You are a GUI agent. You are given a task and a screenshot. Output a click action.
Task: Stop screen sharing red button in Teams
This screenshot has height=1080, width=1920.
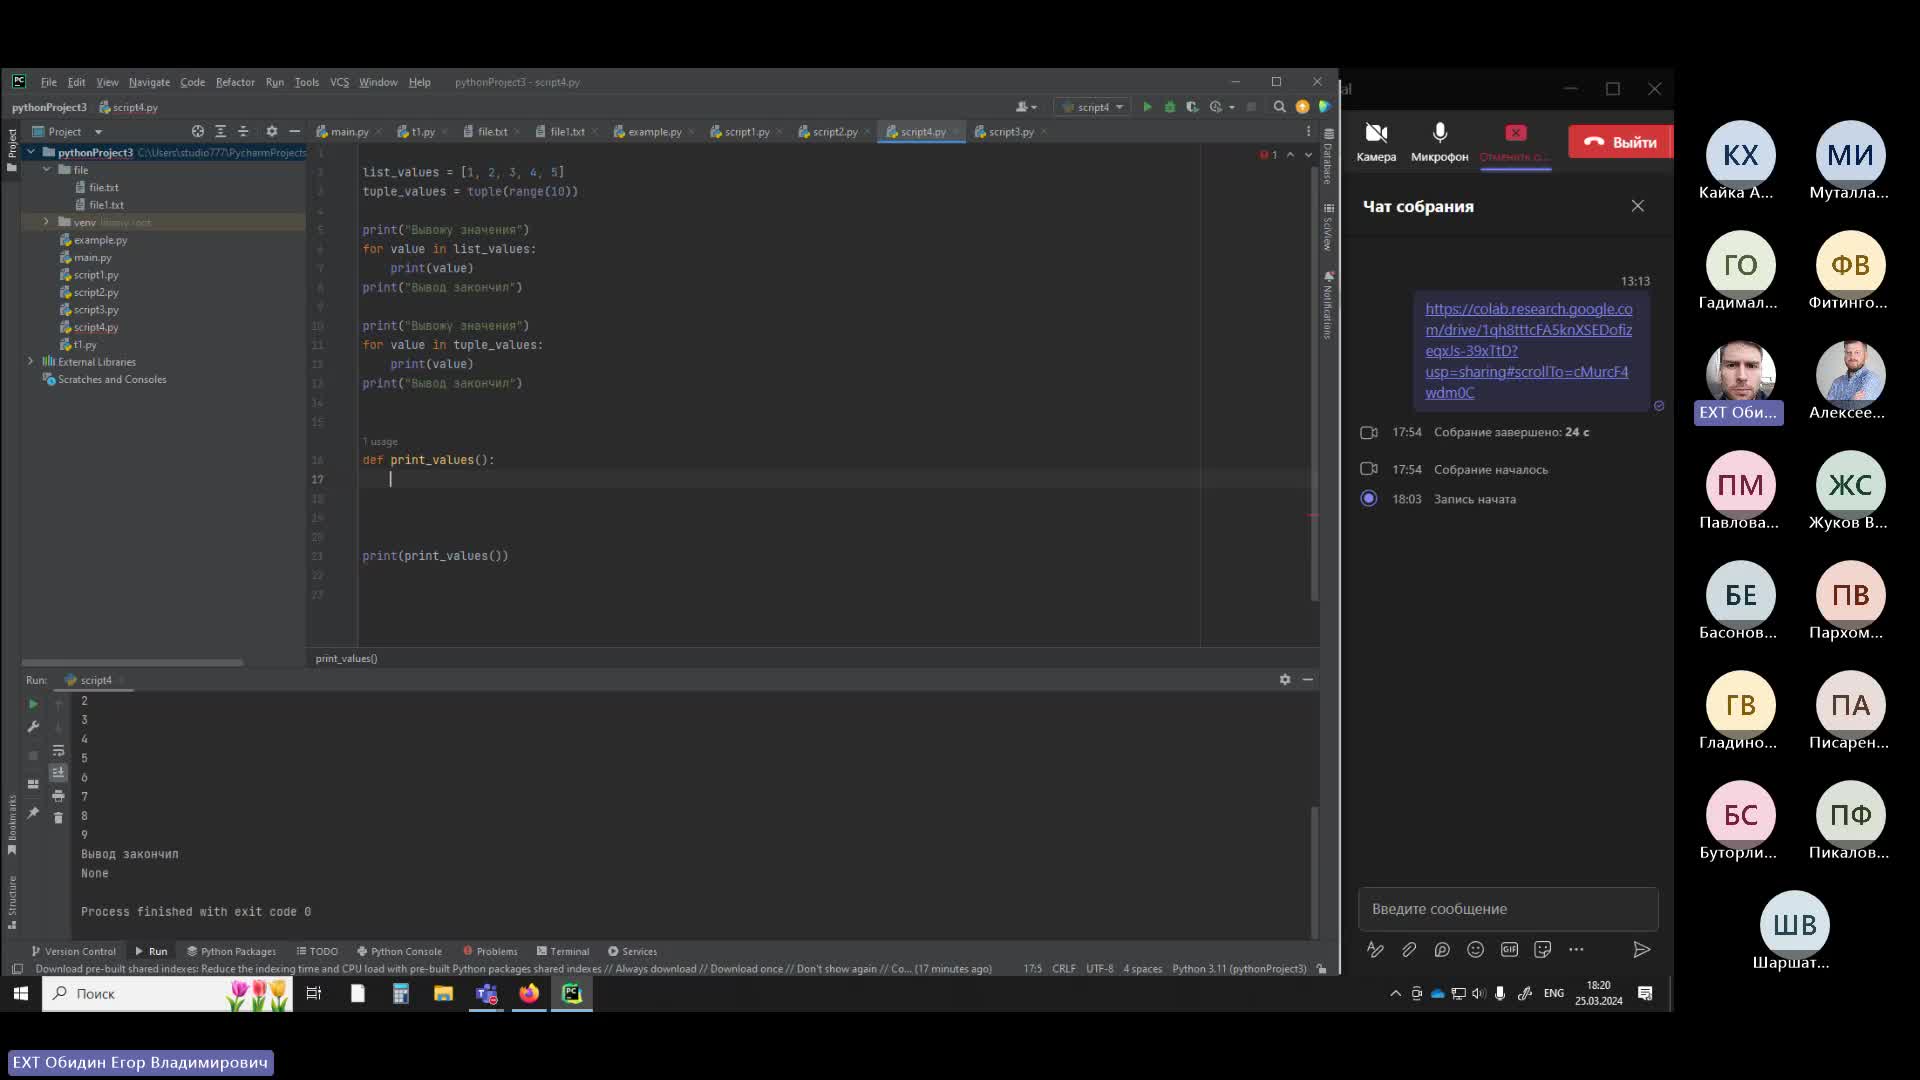[1515, 141]
